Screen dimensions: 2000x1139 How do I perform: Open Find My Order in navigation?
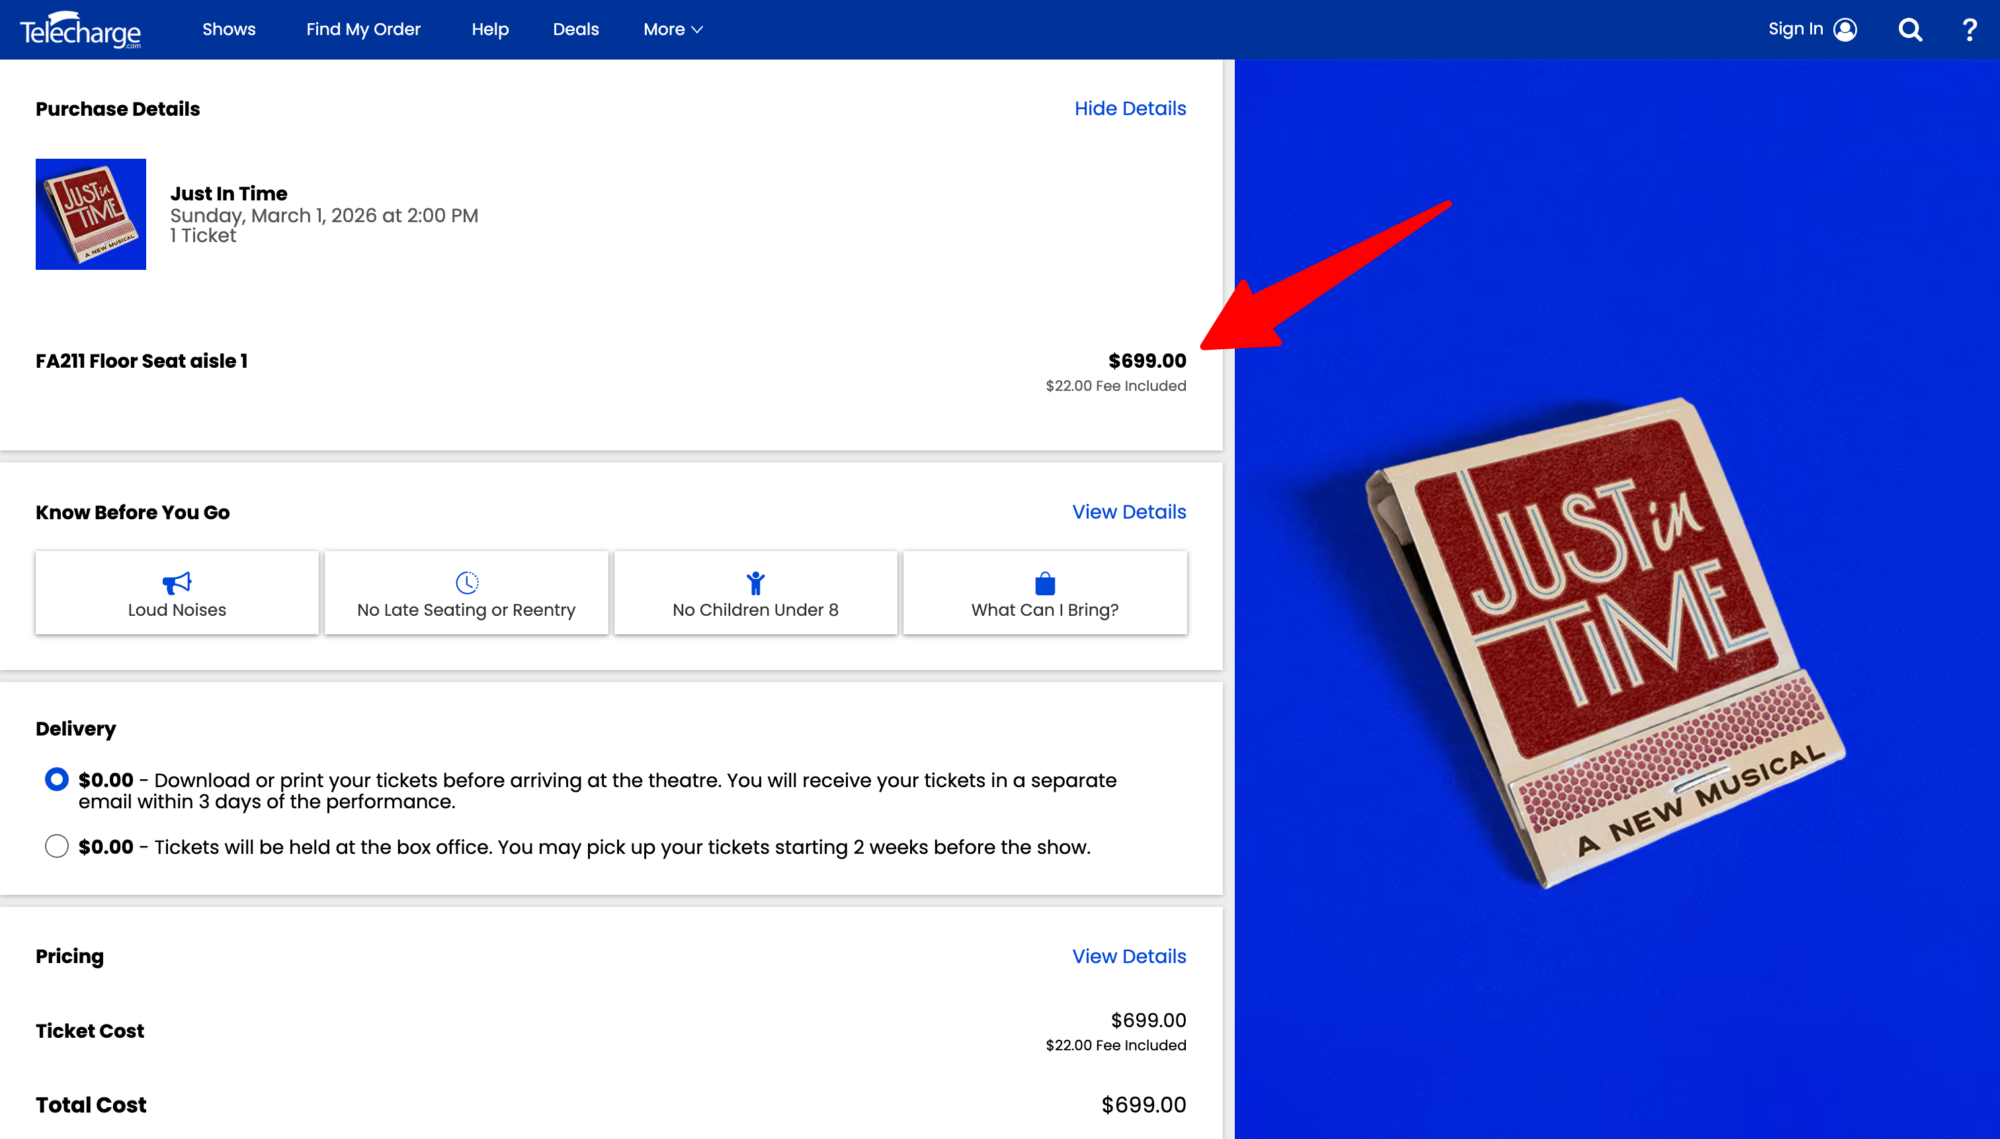[x=363, y=30]
